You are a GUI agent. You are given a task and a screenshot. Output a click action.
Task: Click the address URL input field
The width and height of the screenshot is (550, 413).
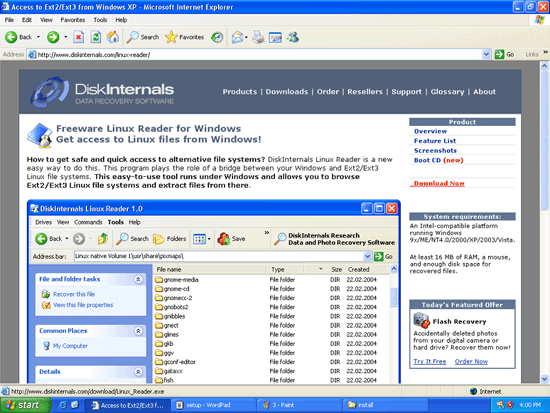[x=260, y=54]
